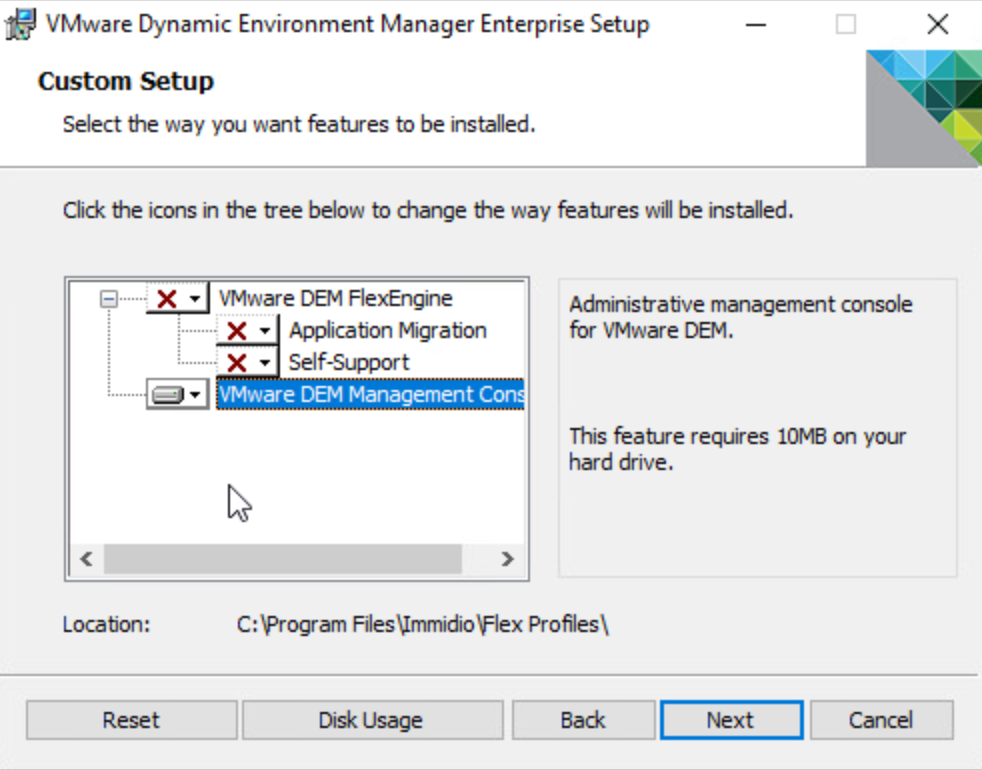Select the VMware DEM Management Console item
This screenshot has width=982, height=770.
370,395
